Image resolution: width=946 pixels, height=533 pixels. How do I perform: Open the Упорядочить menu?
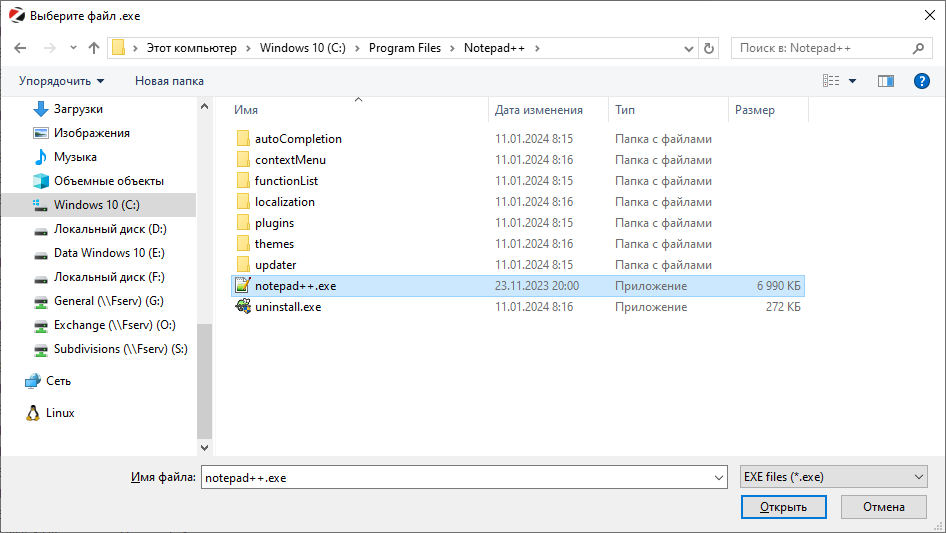pyautogui.click(x=61, y=81)
